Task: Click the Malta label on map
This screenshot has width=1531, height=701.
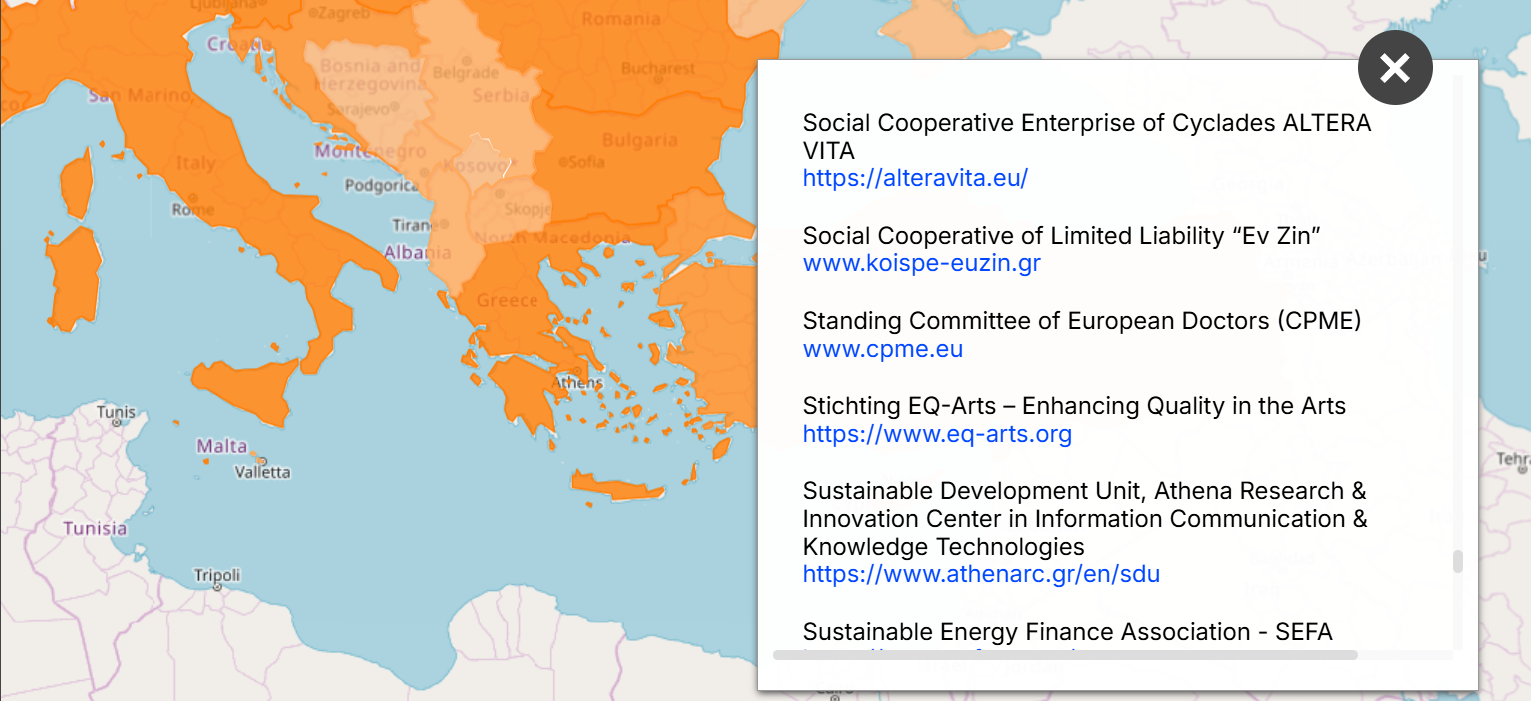Action: pos(221,446)
